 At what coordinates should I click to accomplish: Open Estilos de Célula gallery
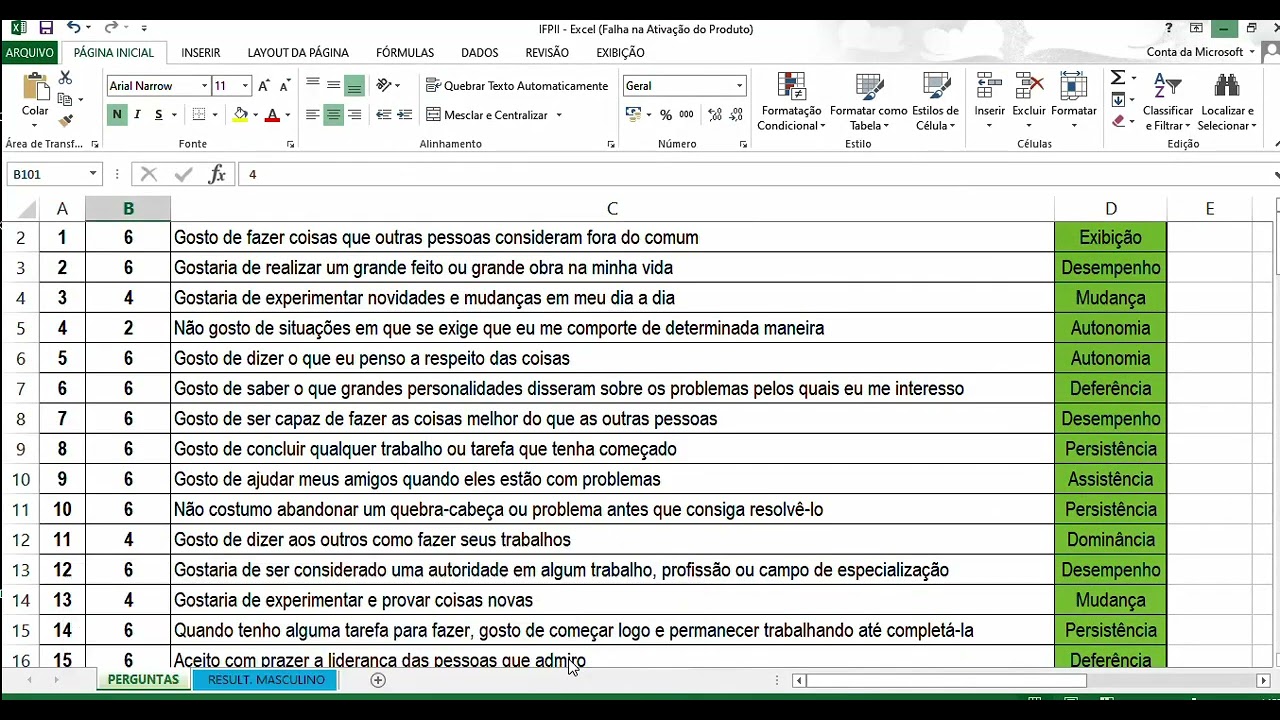point(936,101)
